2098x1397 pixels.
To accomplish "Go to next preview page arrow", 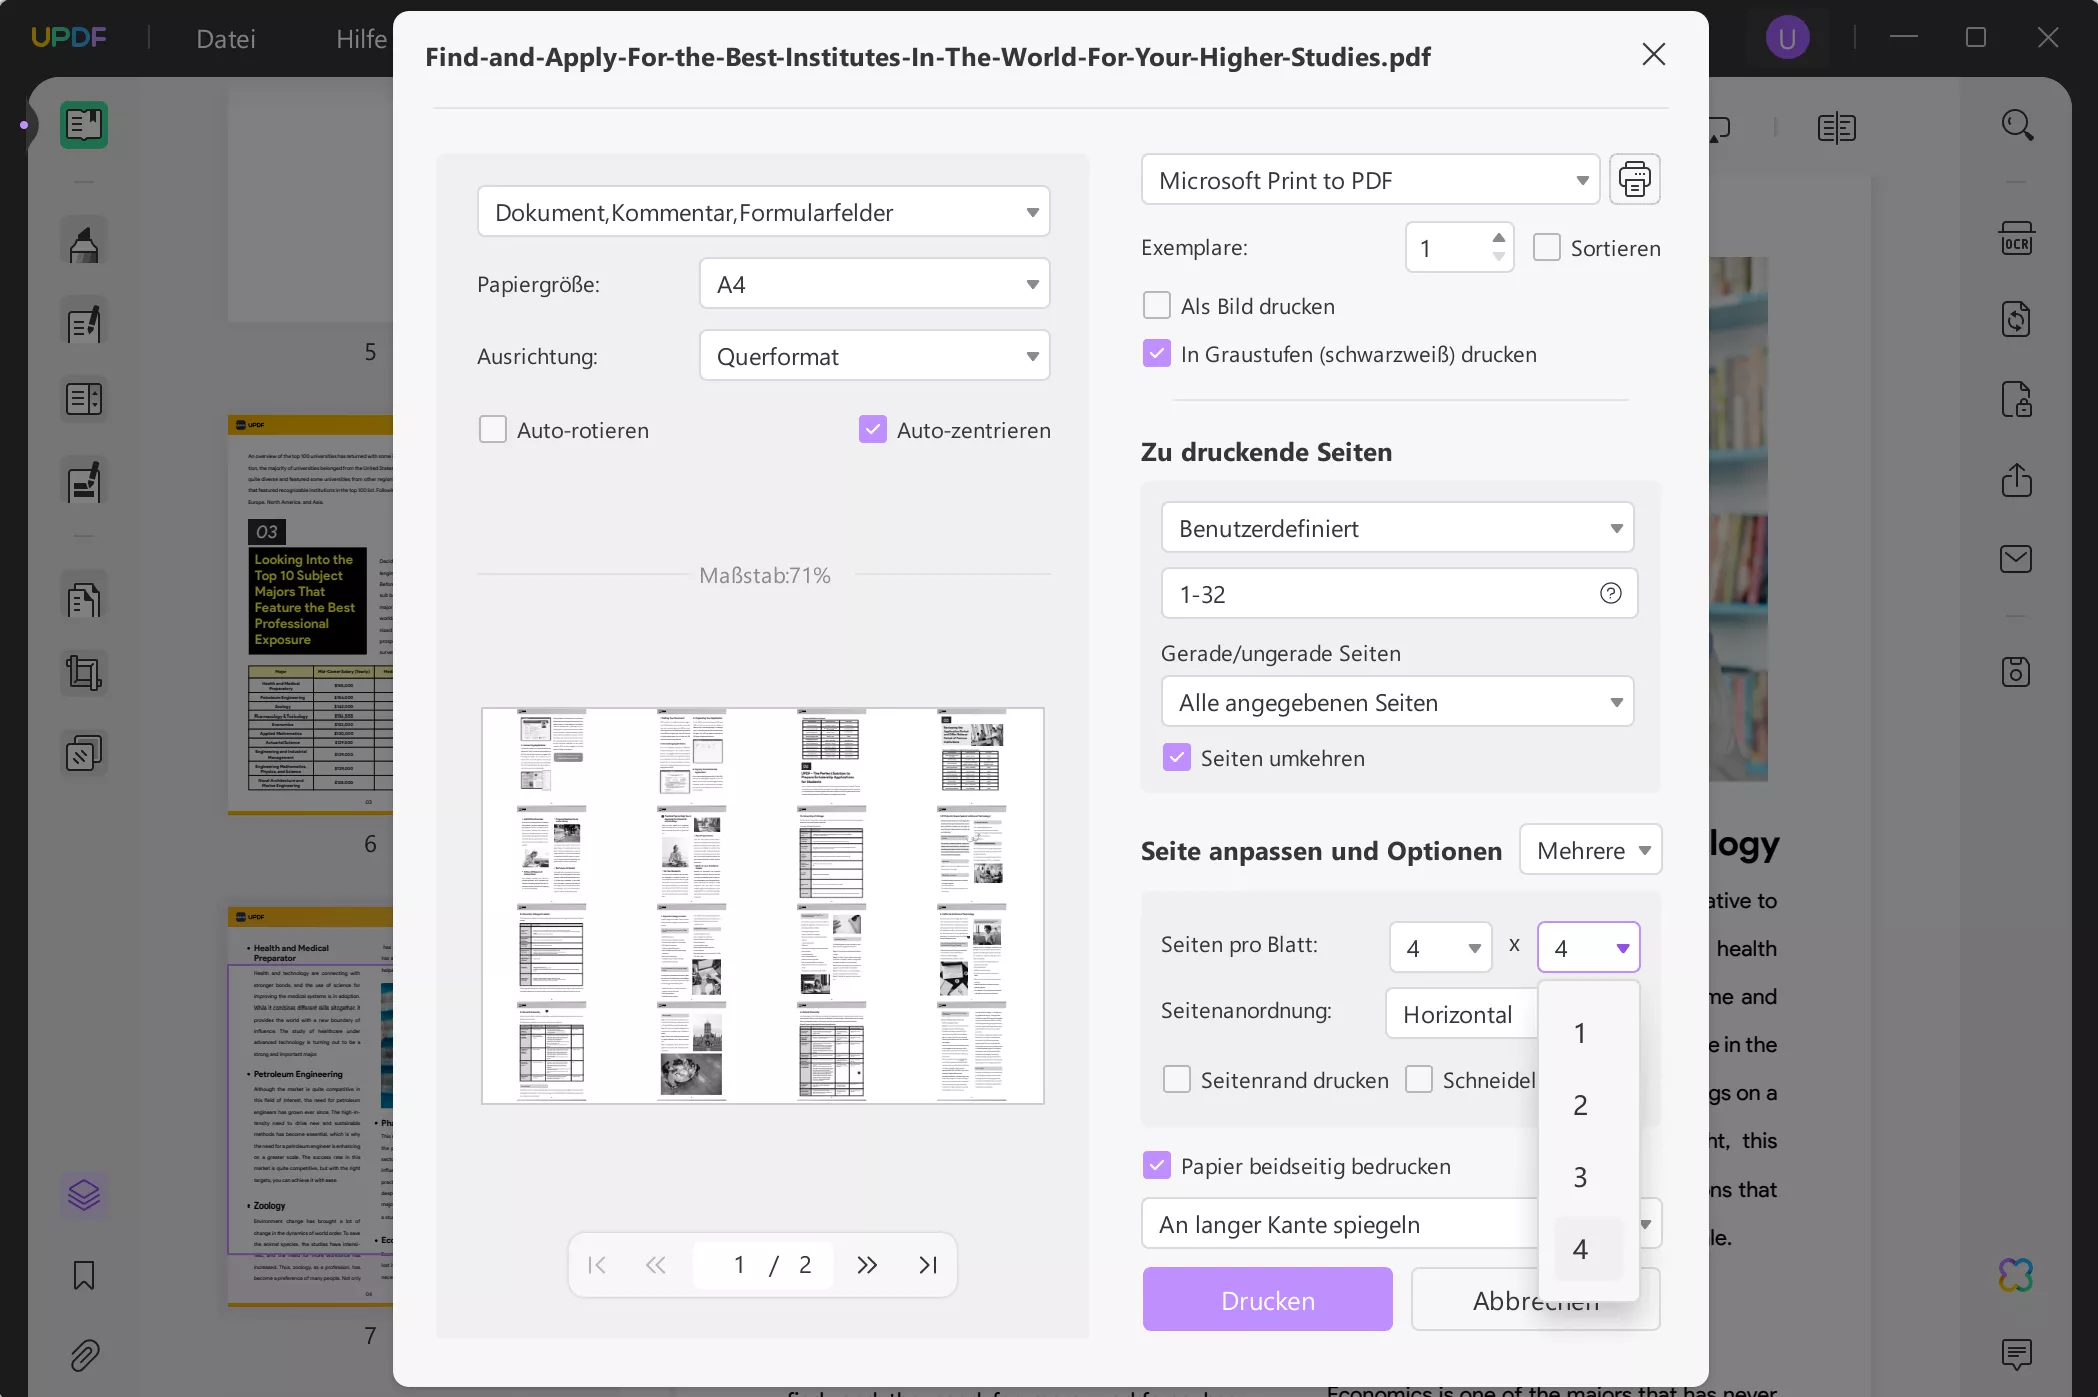I will click(x=866, y=1265).
